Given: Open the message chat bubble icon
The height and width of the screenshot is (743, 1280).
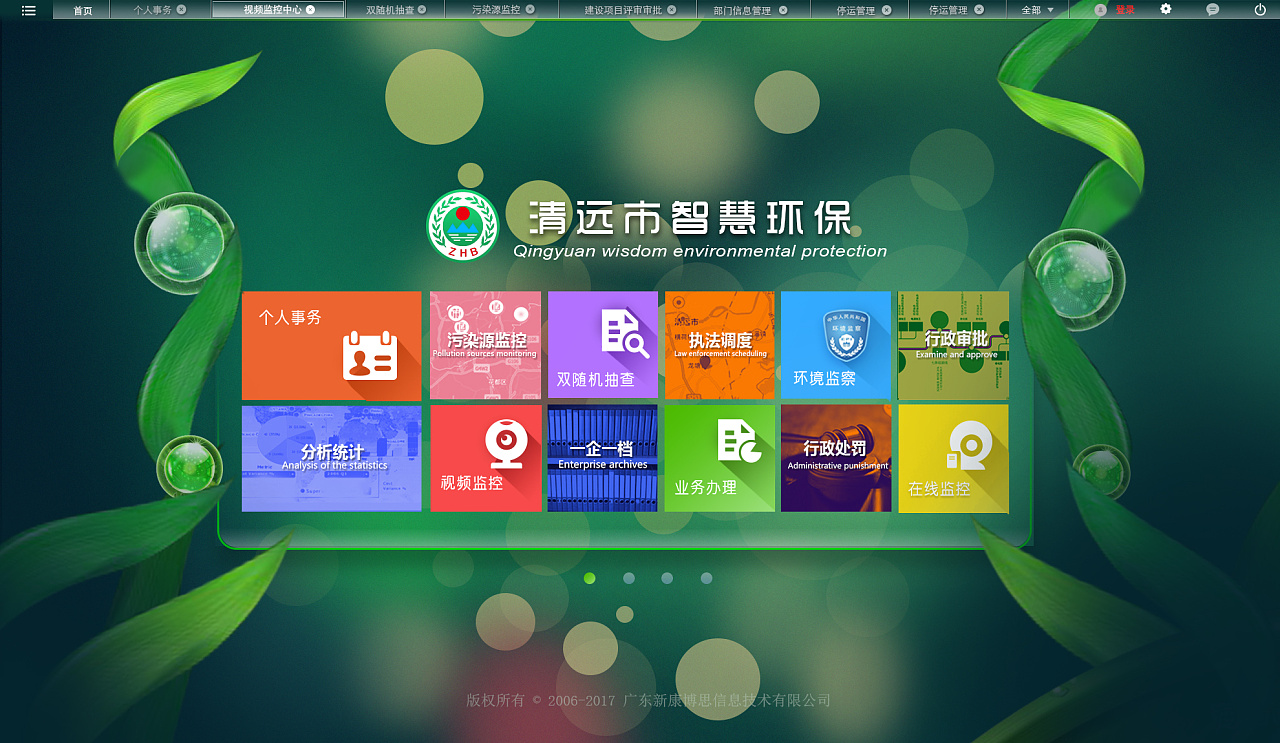Looking at the screenshot, I should (x=1213, y=9).
